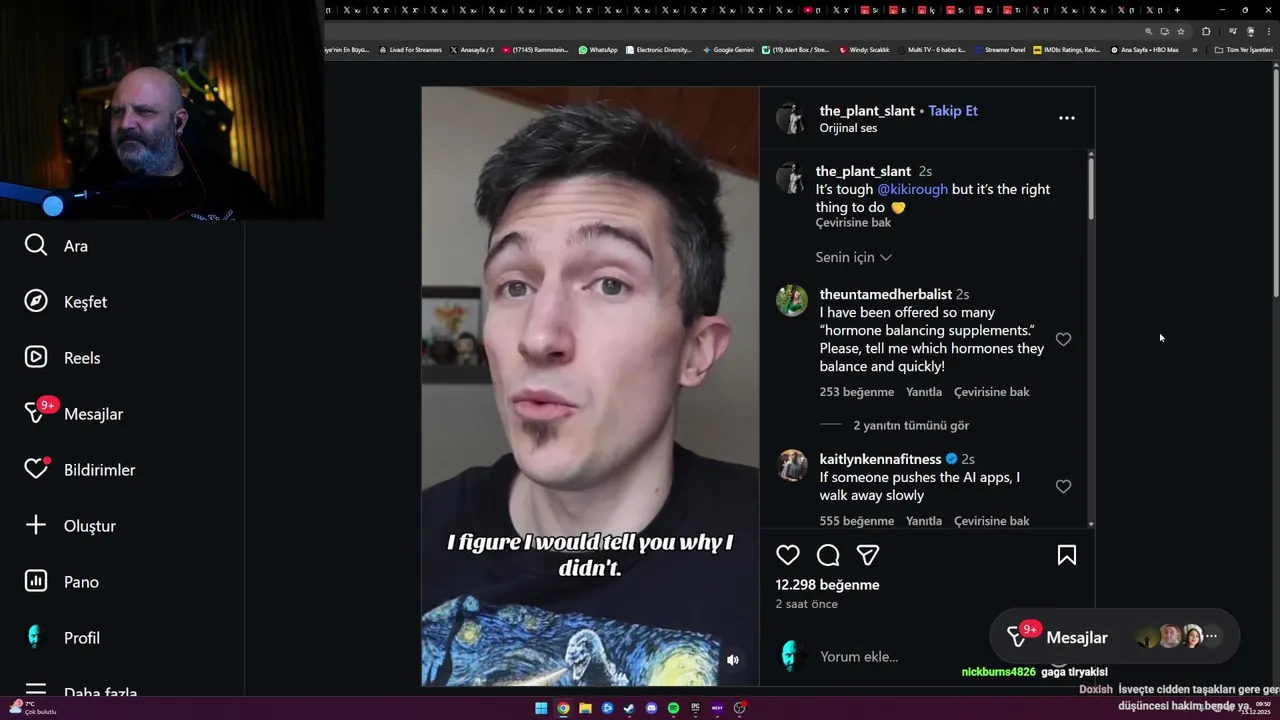This screenshot has height=720, width=1280.
Task: Click Takip Et to follow the_plant_slant
Action: (953, 110)
